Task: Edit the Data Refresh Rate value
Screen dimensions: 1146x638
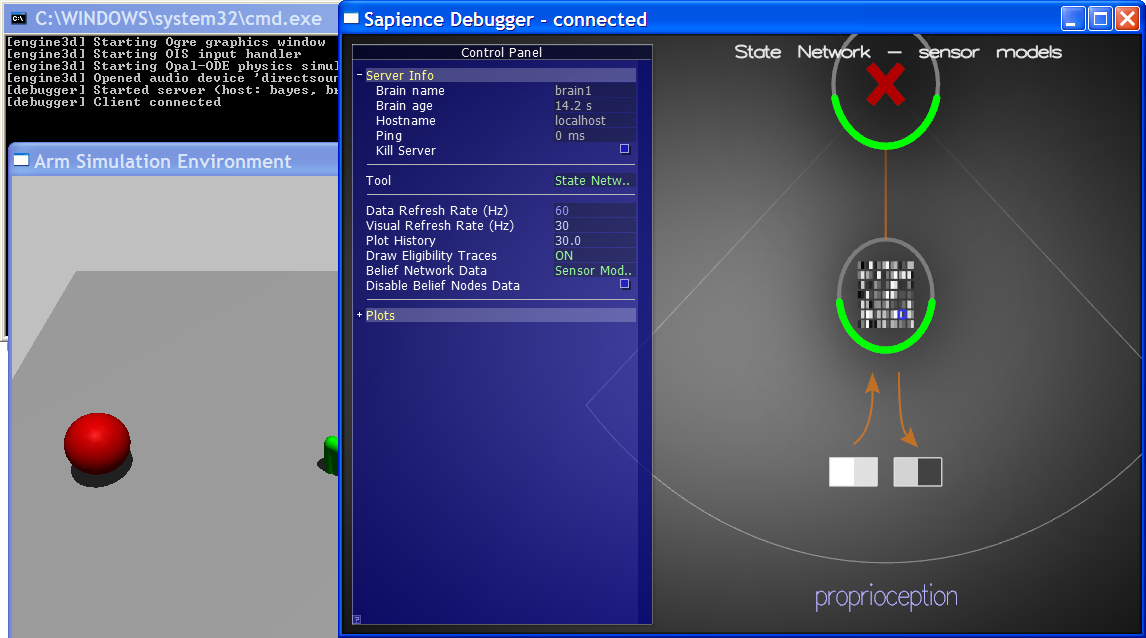Action: click(593, 211)
